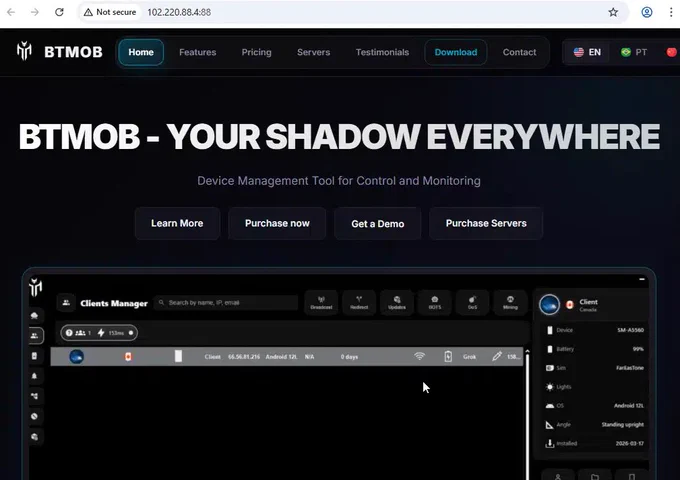This screenshot has width=680, height=480.
Task: Click the BOTS toolbar icon
Action: (x=435, y=303)
